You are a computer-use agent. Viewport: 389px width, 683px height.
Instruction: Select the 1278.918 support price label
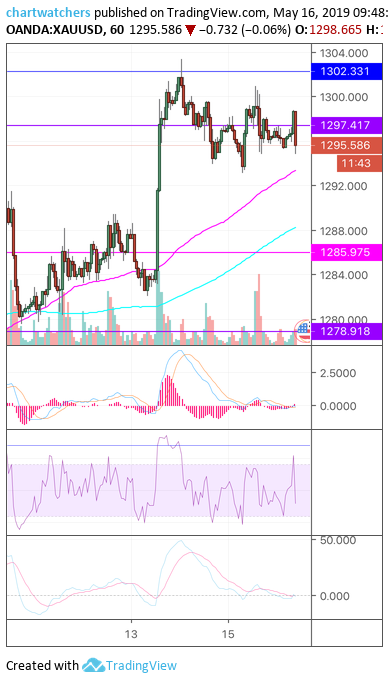[x=346, y=331]
